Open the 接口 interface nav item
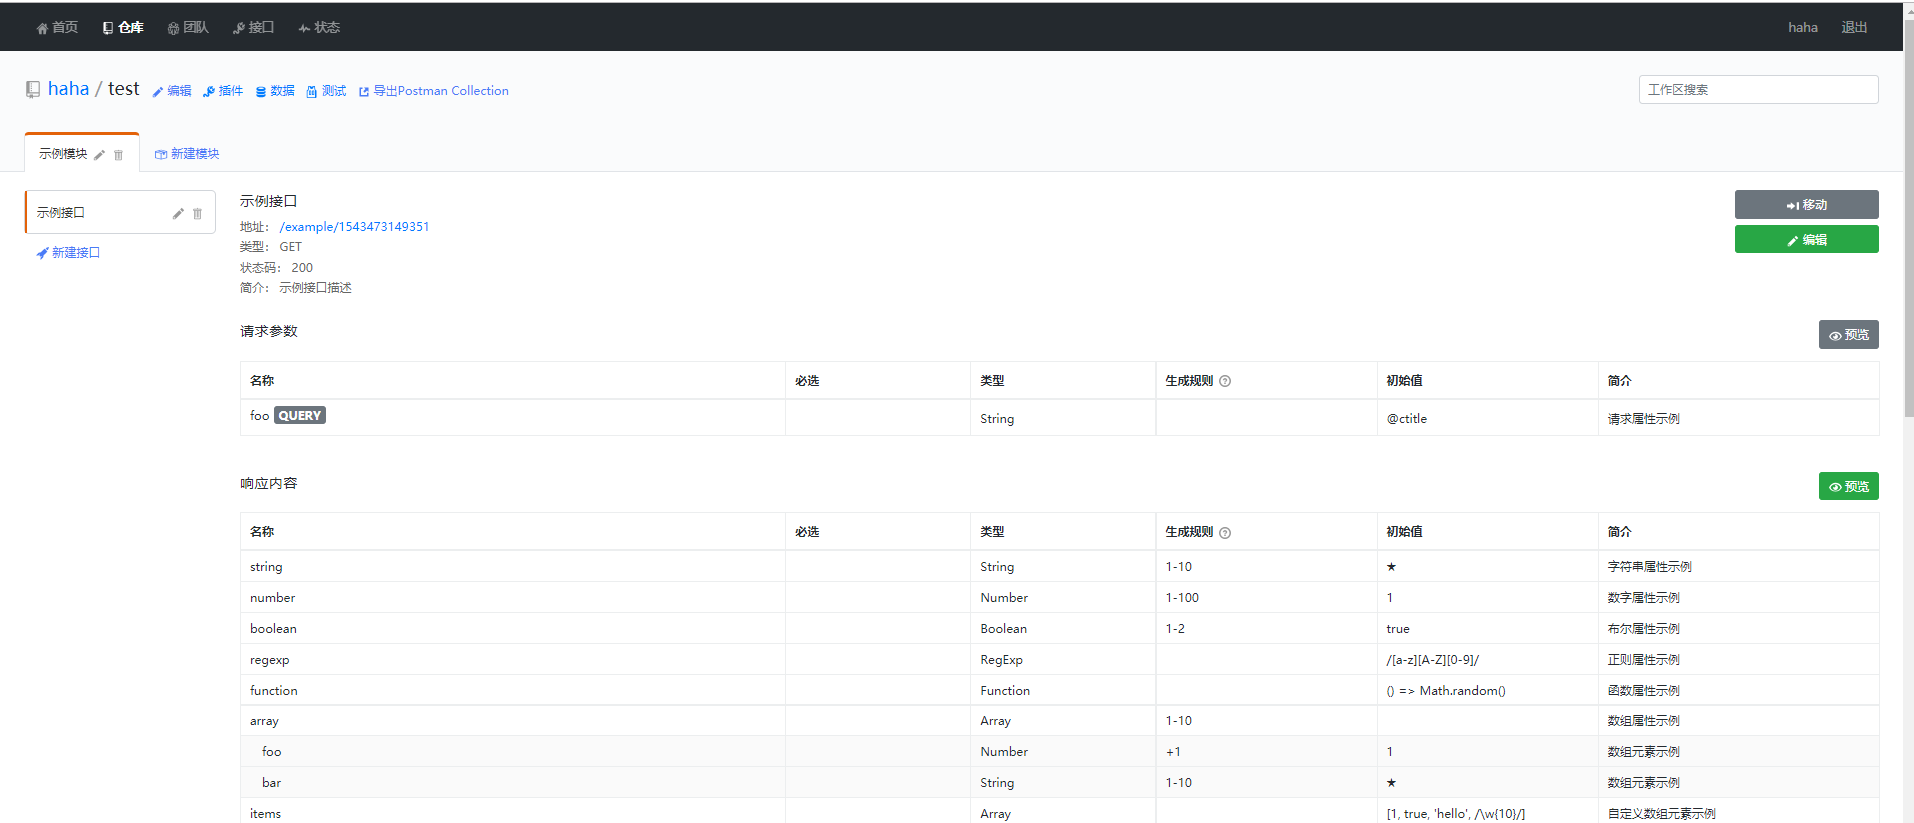This screenshot has height=823, width=1914. coord(253,27)
